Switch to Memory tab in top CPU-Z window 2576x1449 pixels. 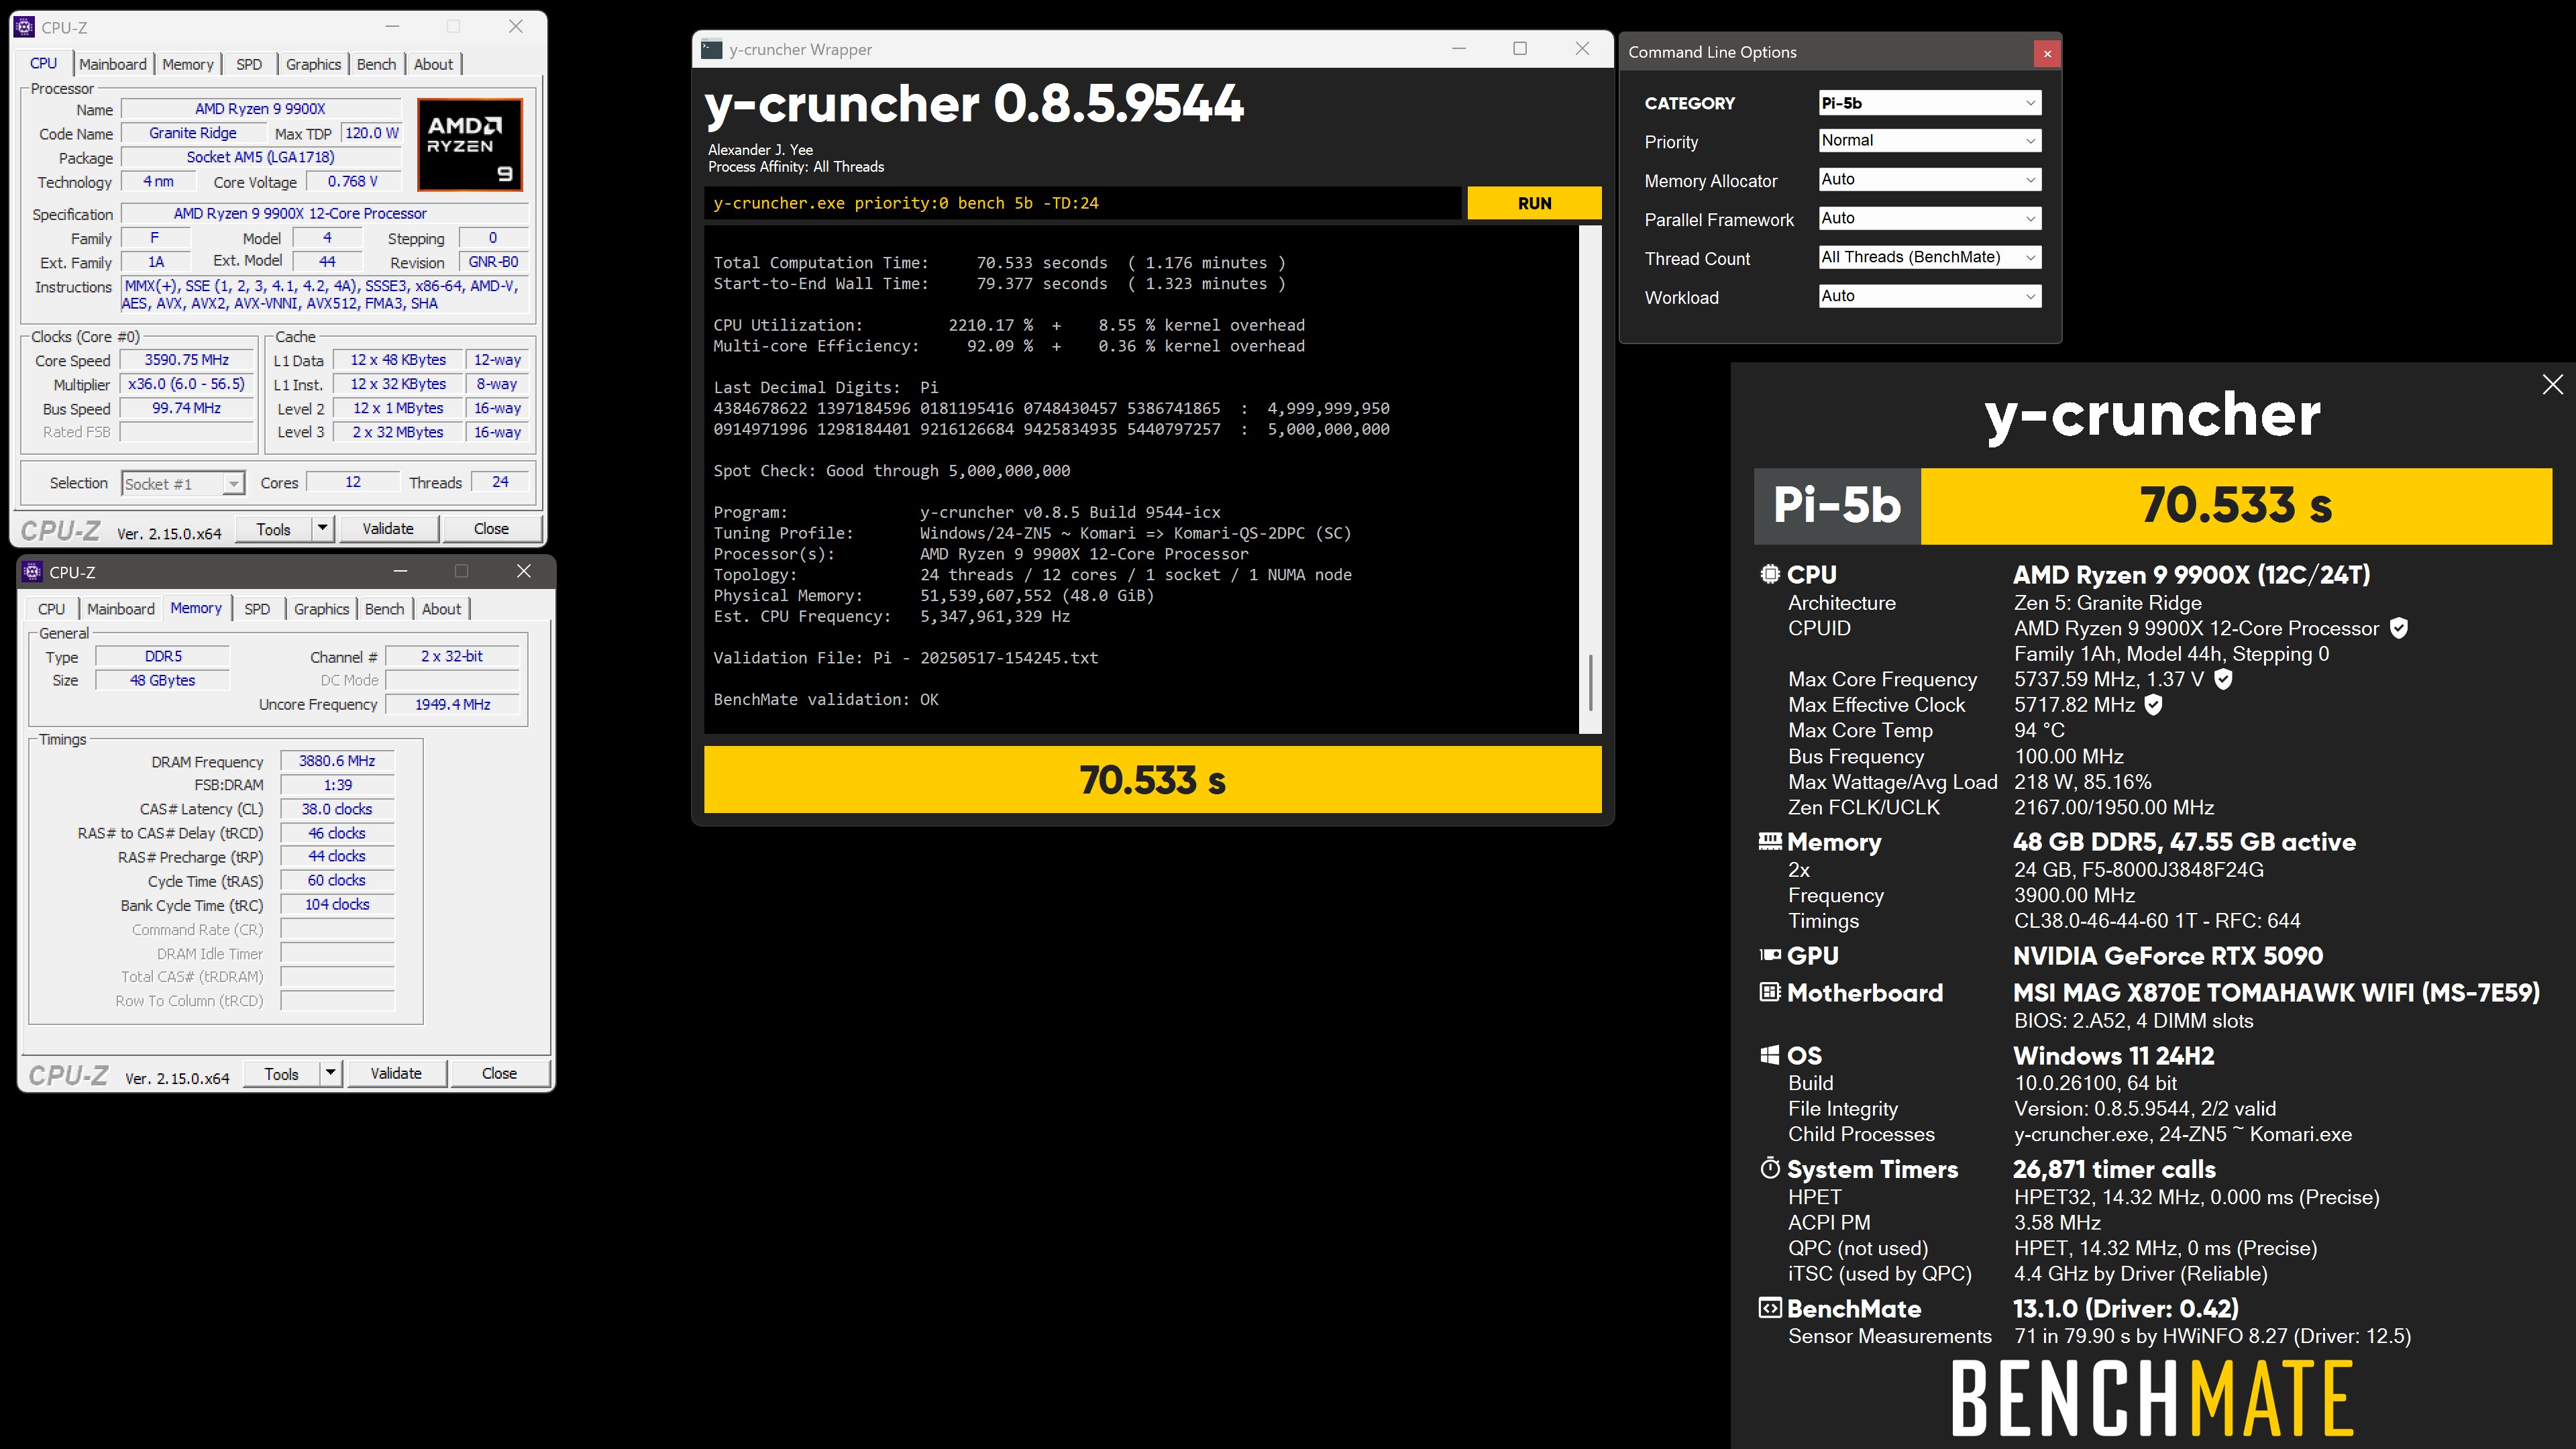pos(188,64)
